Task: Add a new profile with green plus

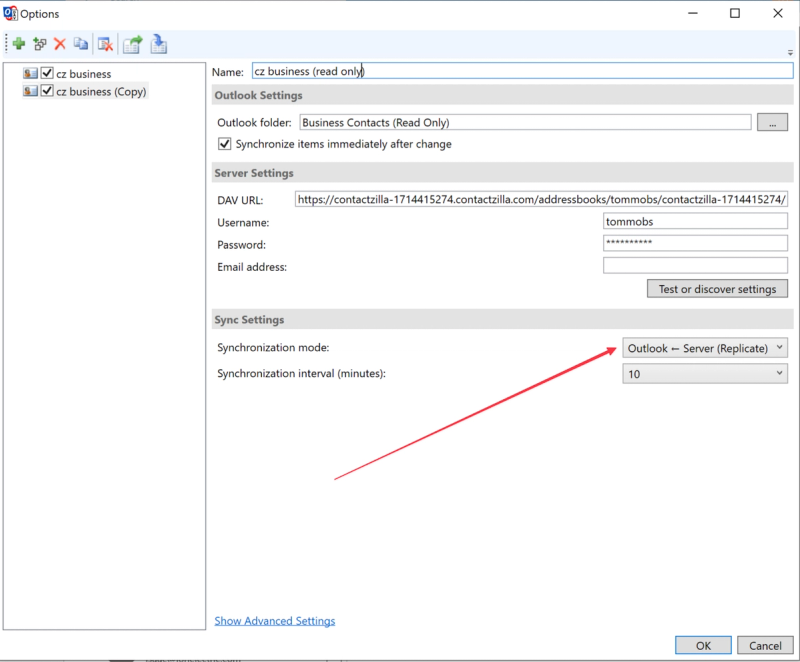Action: (x=19, y=44)
